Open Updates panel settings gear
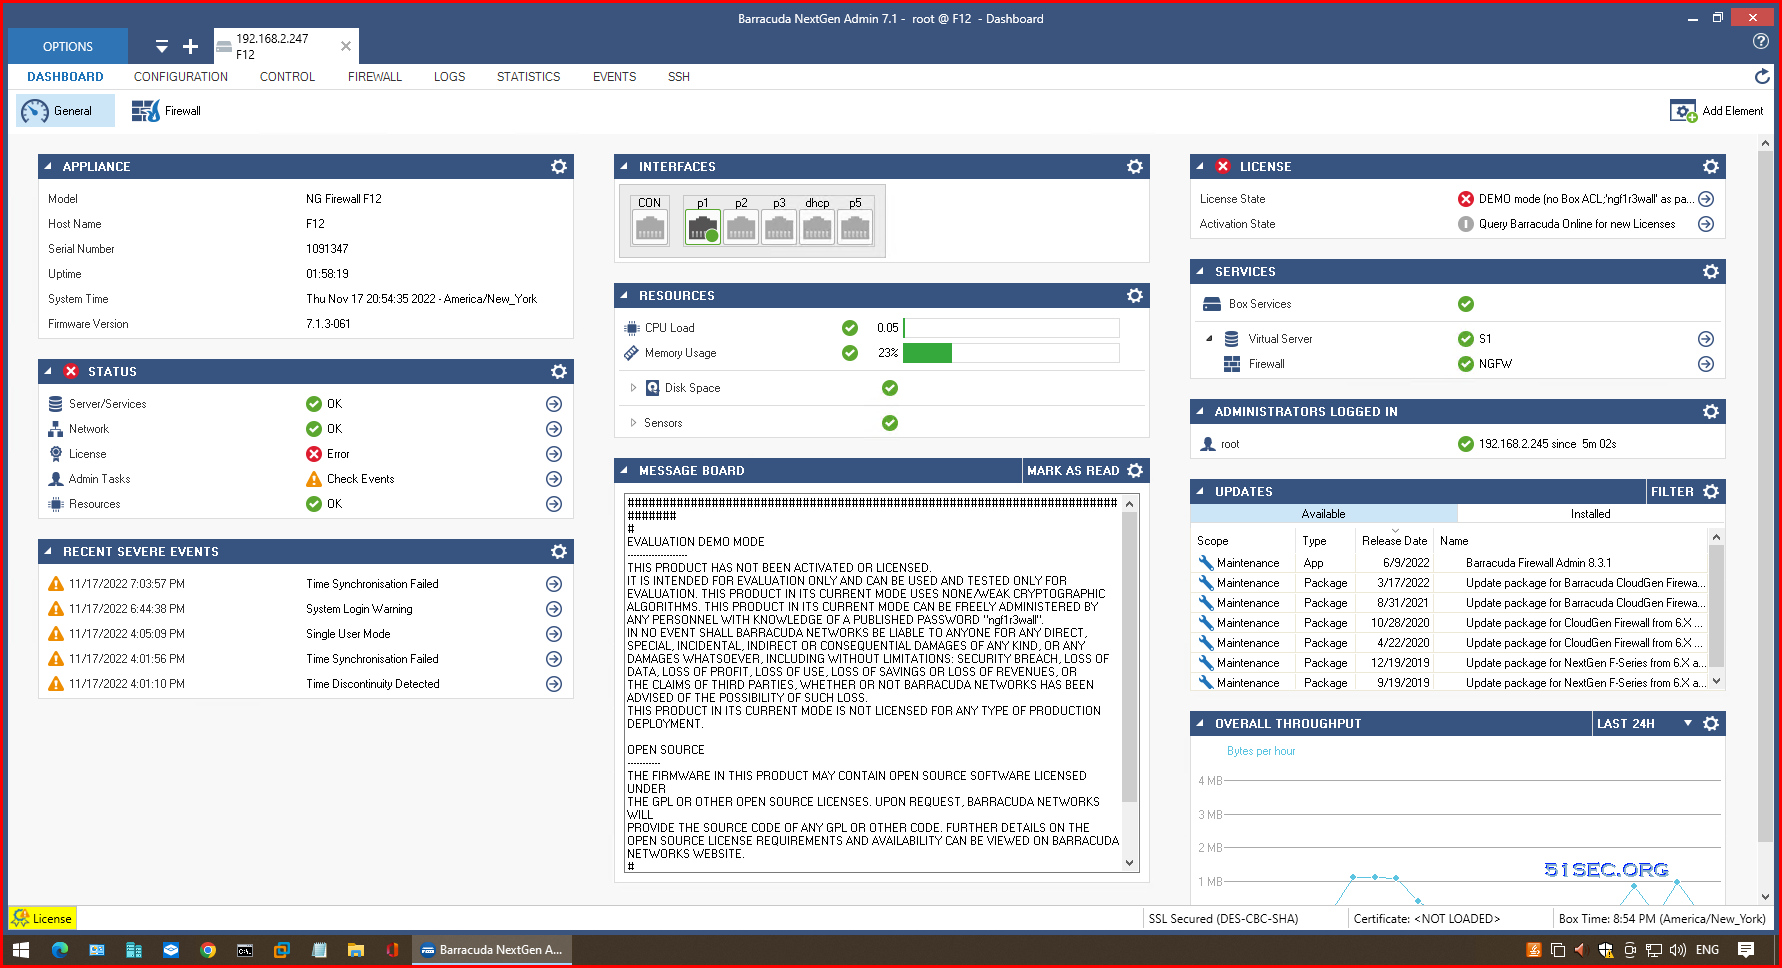This screenshot has height=968, width=1782. coord(1711,492)
